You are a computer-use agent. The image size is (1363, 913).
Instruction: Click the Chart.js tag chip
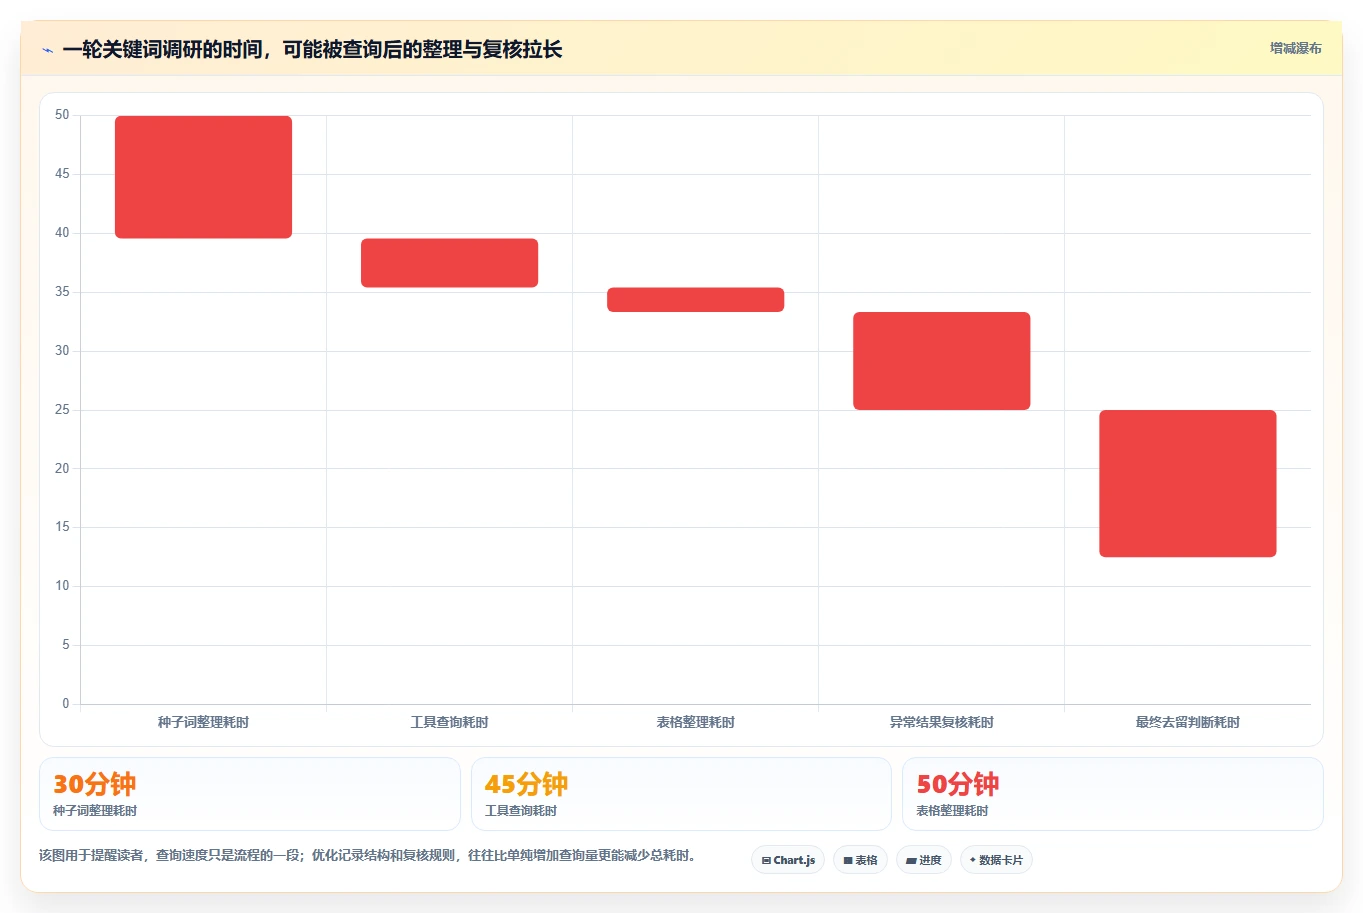tap(788, 860)
